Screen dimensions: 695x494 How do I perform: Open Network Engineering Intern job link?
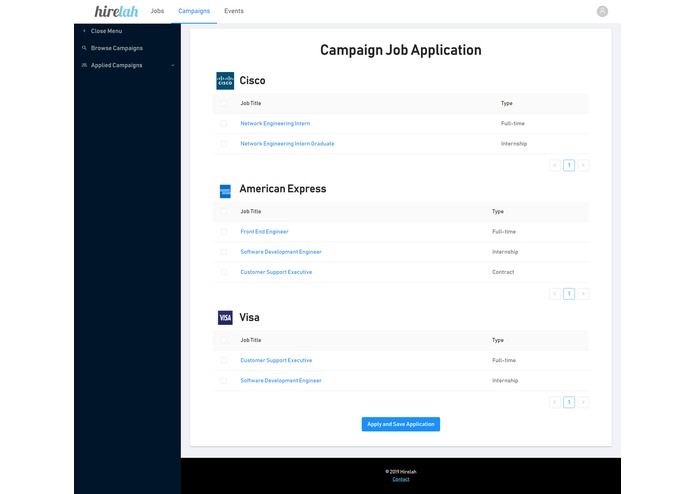(x=275, y=124)
